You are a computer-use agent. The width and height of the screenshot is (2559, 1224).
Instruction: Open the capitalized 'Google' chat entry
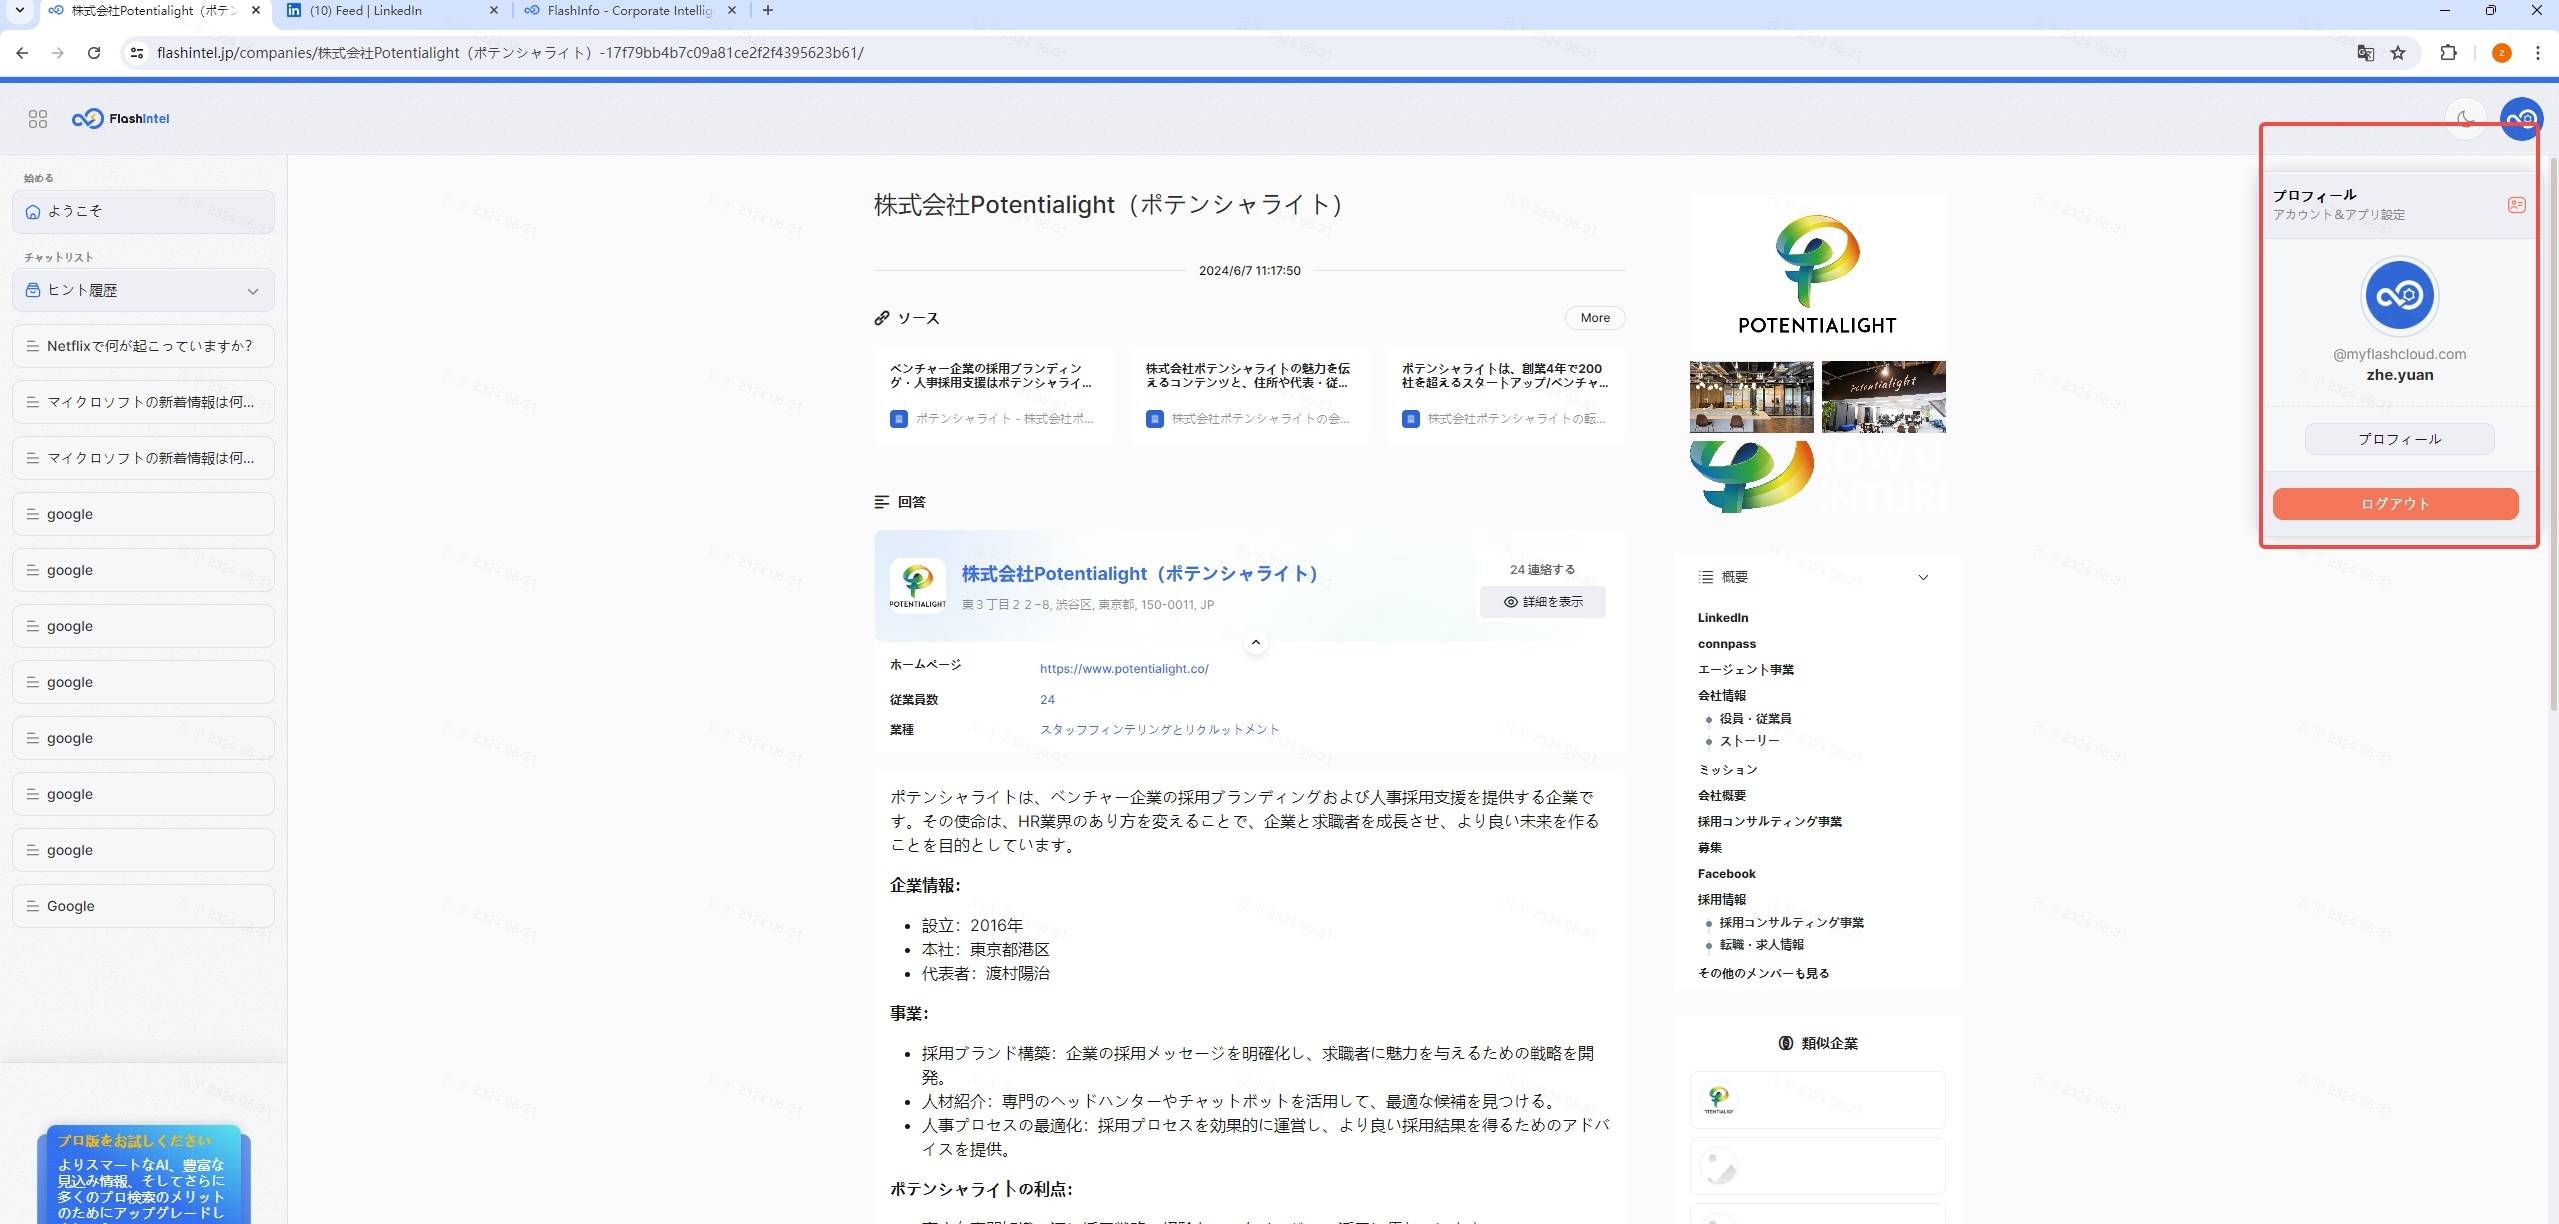[x=143, y=906]
